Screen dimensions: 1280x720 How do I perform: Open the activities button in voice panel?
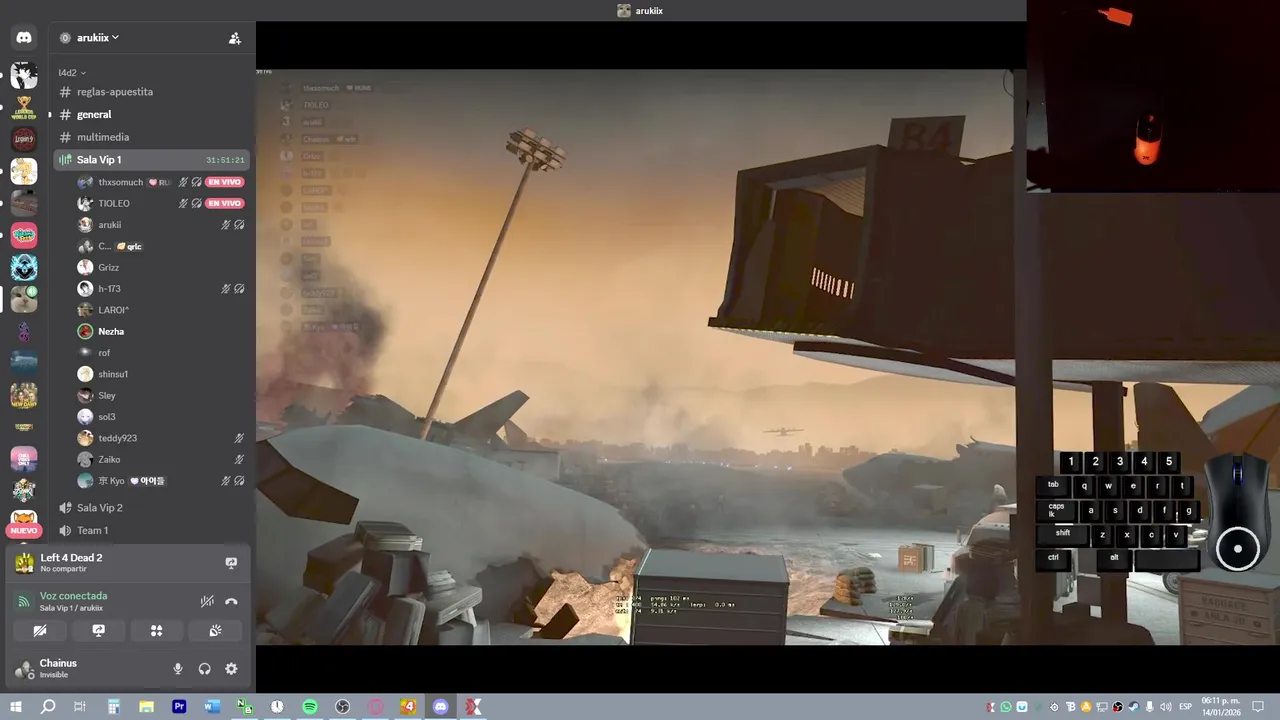coord(156,631)
